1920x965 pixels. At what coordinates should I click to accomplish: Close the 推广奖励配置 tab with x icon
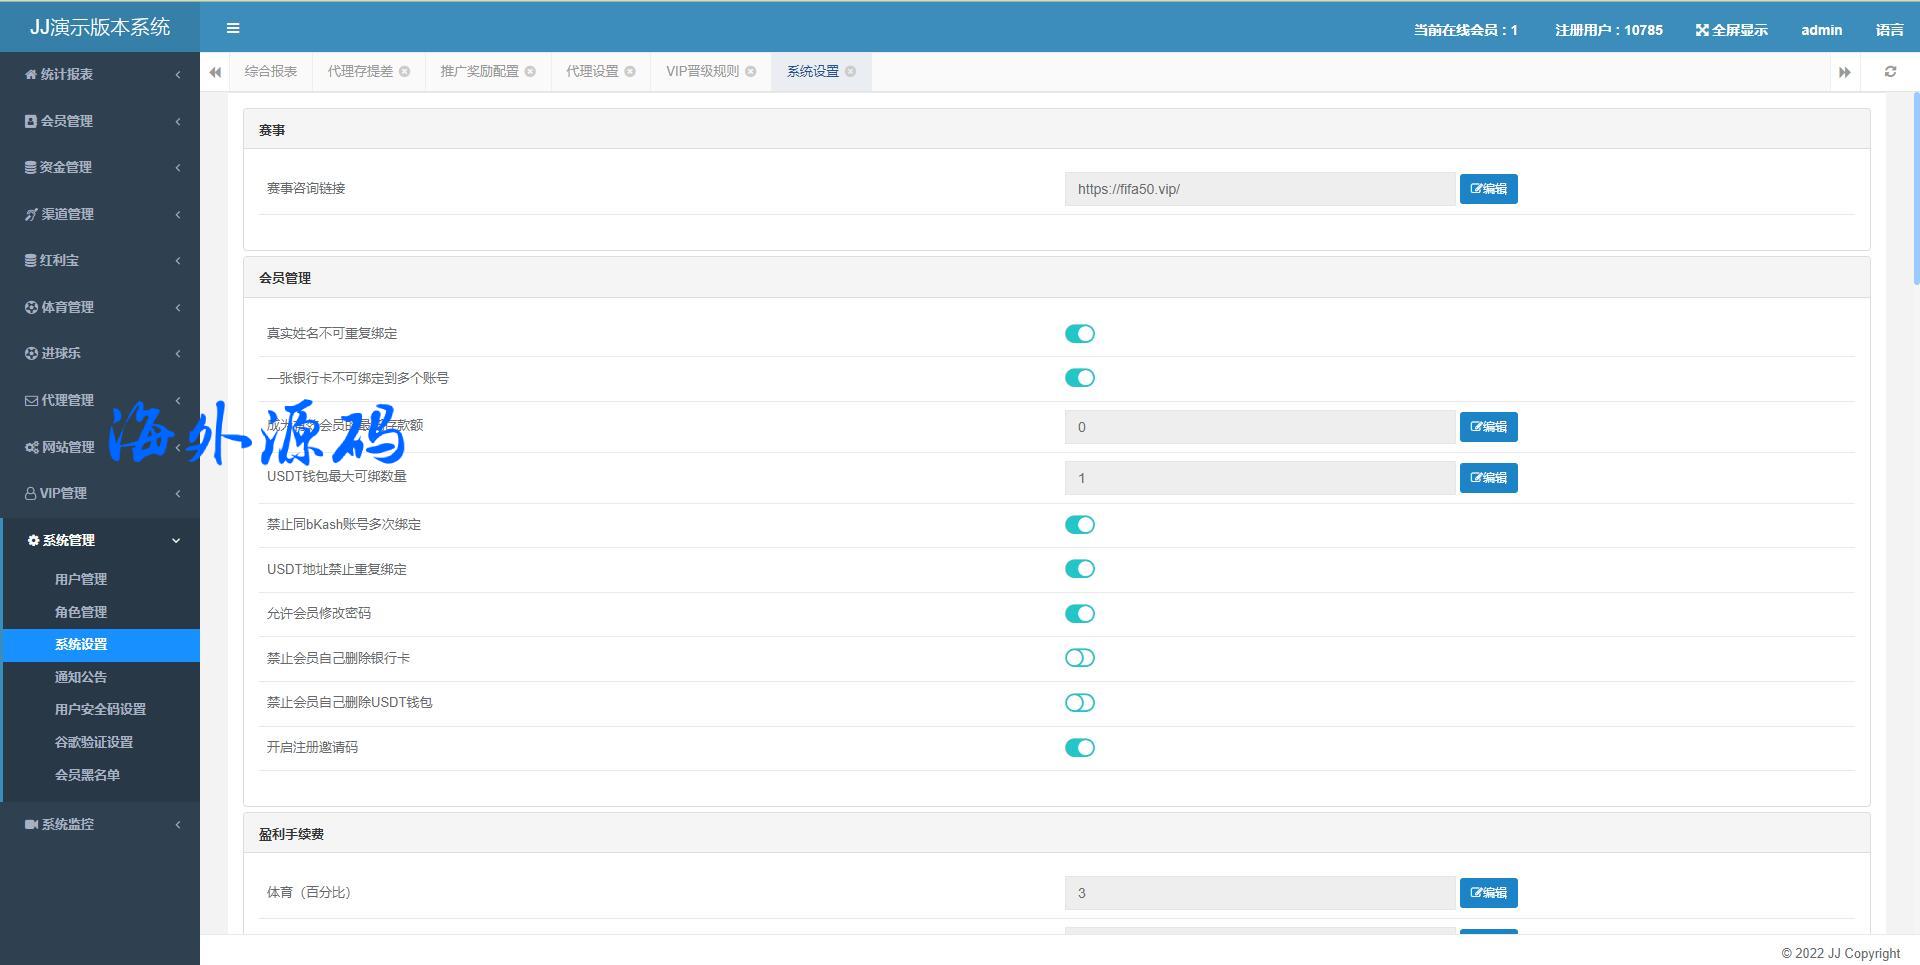[x=531, y=72]
